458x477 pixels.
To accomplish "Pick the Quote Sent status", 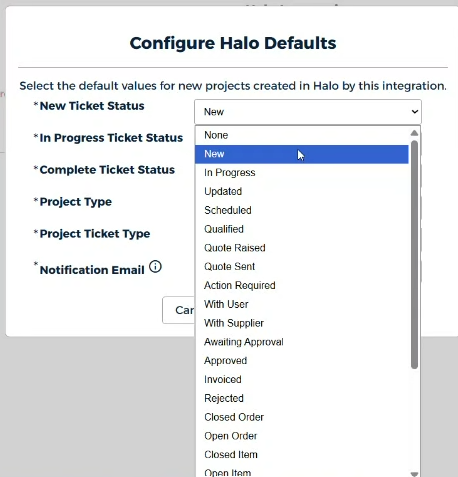I will coord(302,267).
